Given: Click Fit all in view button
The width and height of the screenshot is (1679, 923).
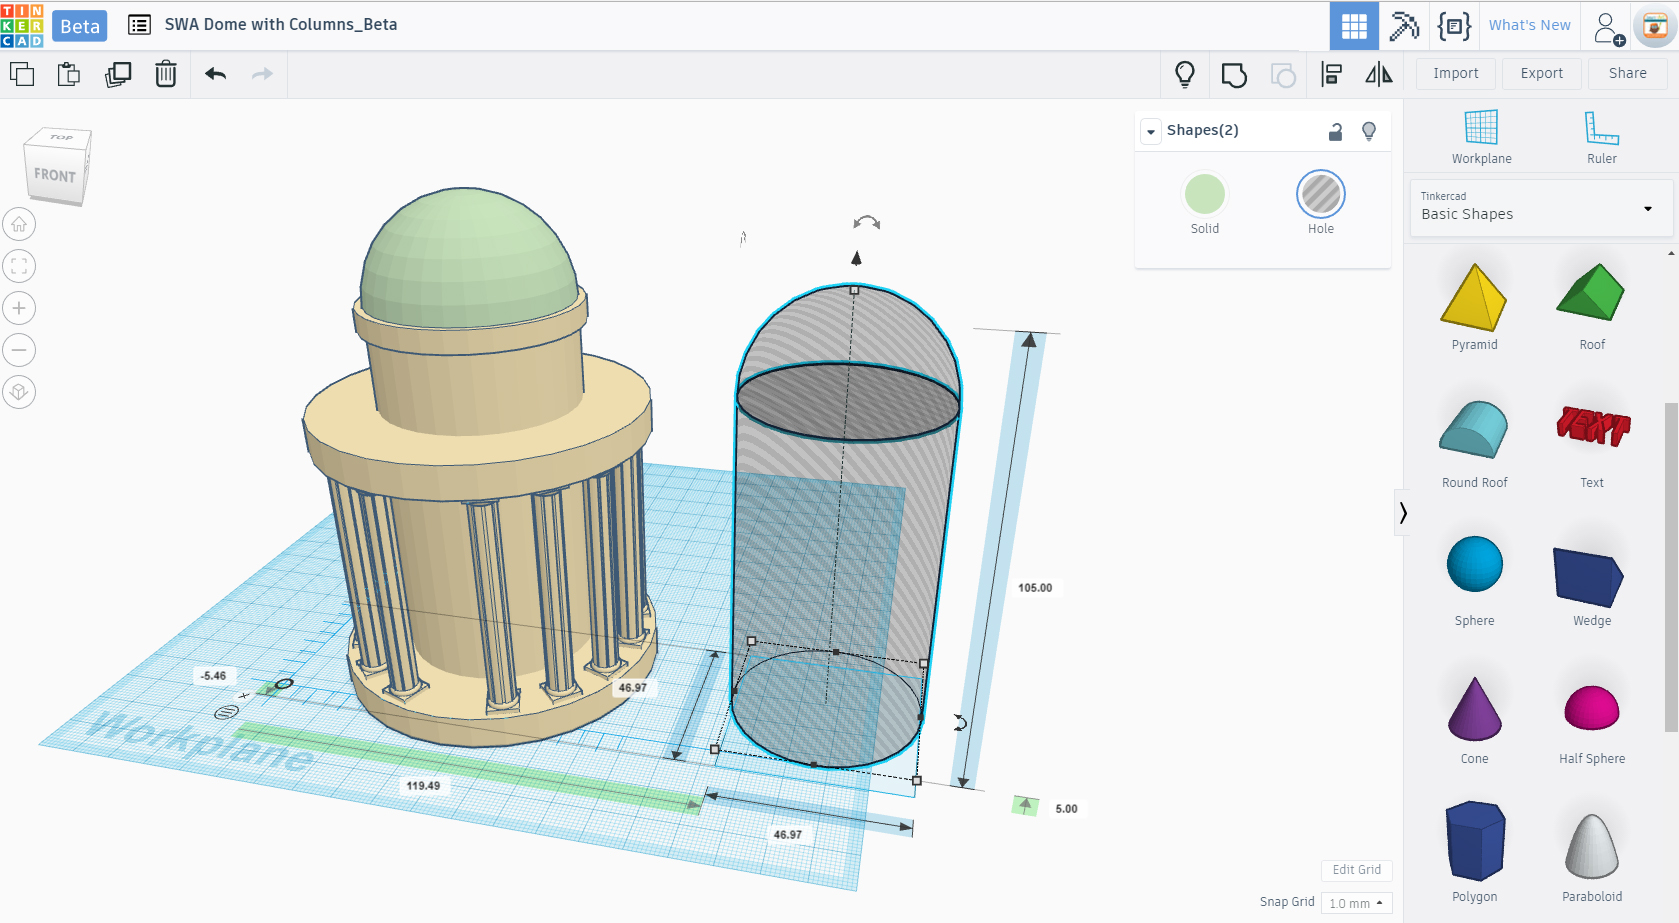Looking at the screenshot, I should coord(19,266).
